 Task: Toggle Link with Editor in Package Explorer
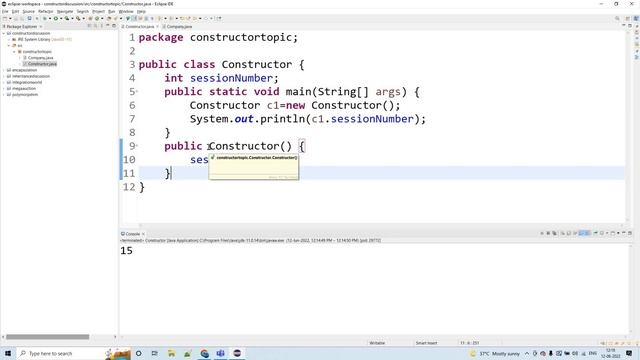pyautogui.click(x=95, y=26)
